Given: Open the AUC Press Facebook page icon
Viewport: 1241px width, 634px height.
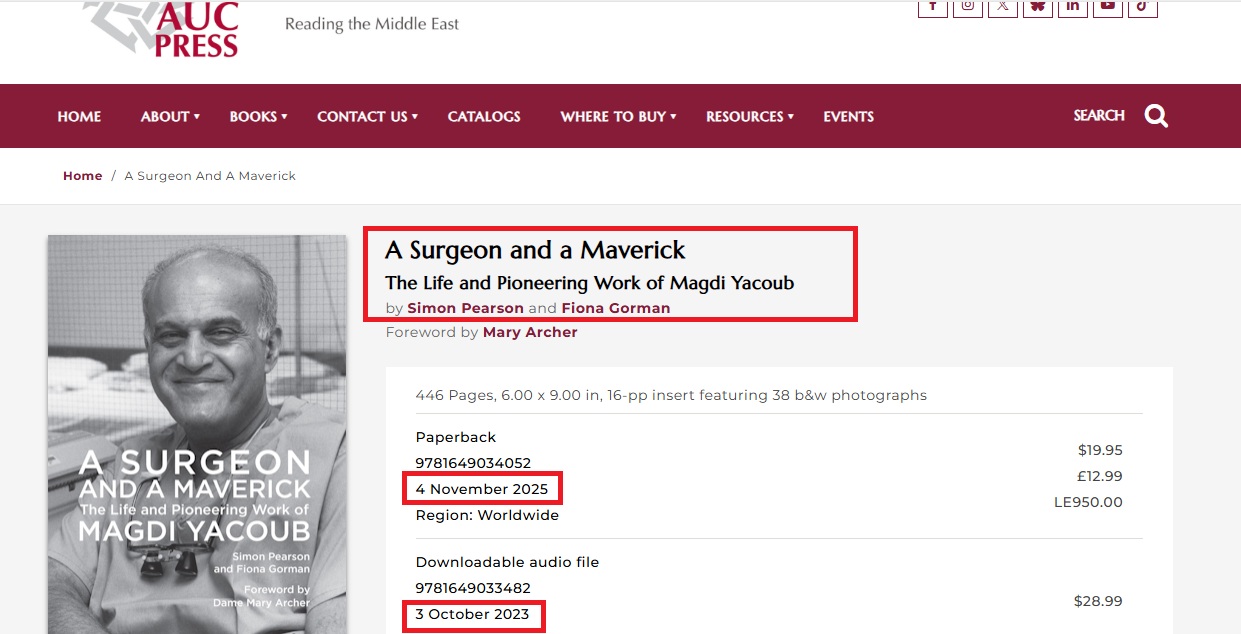Looking at the screenshot, I should [932, 7].
